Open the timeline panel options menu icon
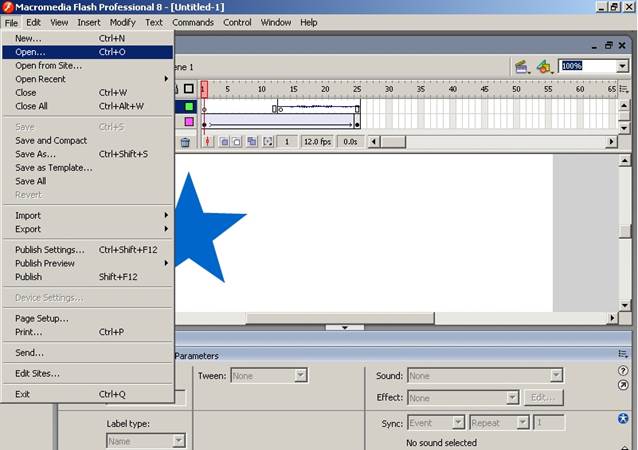Viewport: 638px width, 450px height. (623, 88)
